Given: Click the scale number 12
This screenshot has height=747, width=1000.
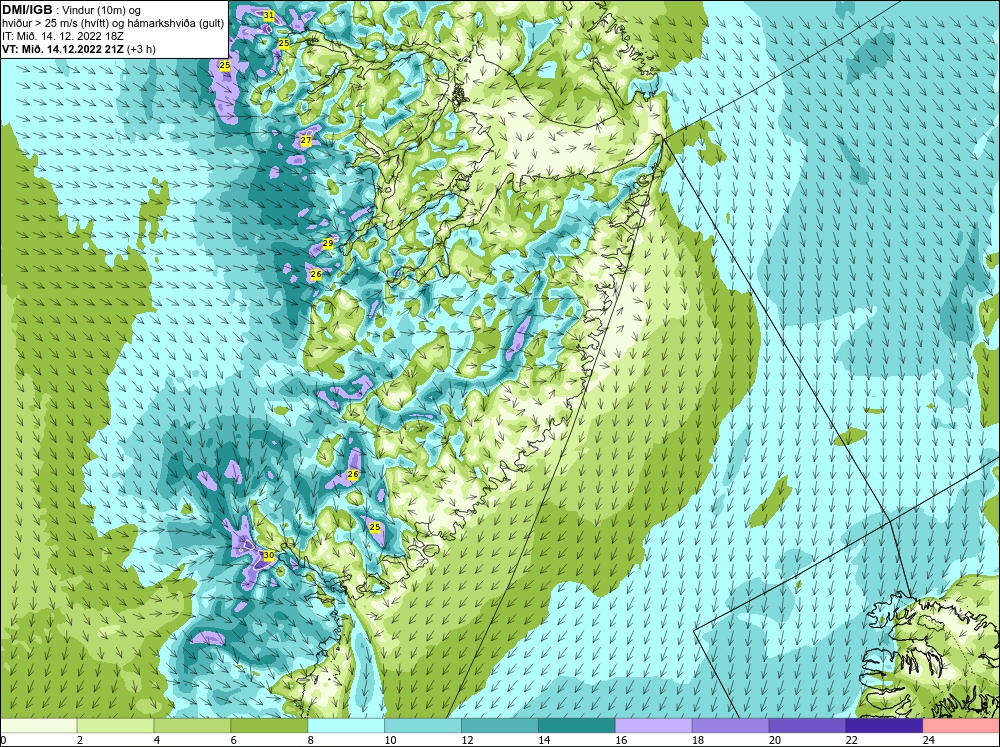Looking at the screenshot, I should (467, 740).
